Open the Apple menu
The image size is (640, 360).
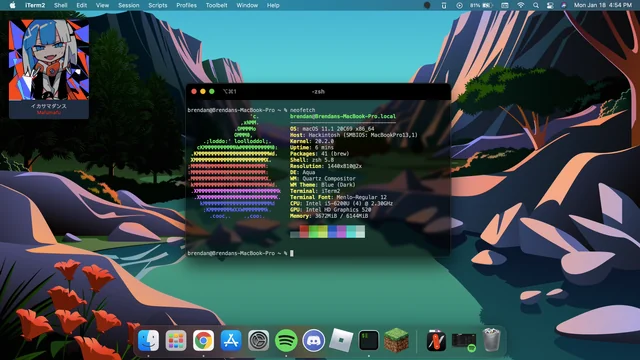[x=13, y=5]
